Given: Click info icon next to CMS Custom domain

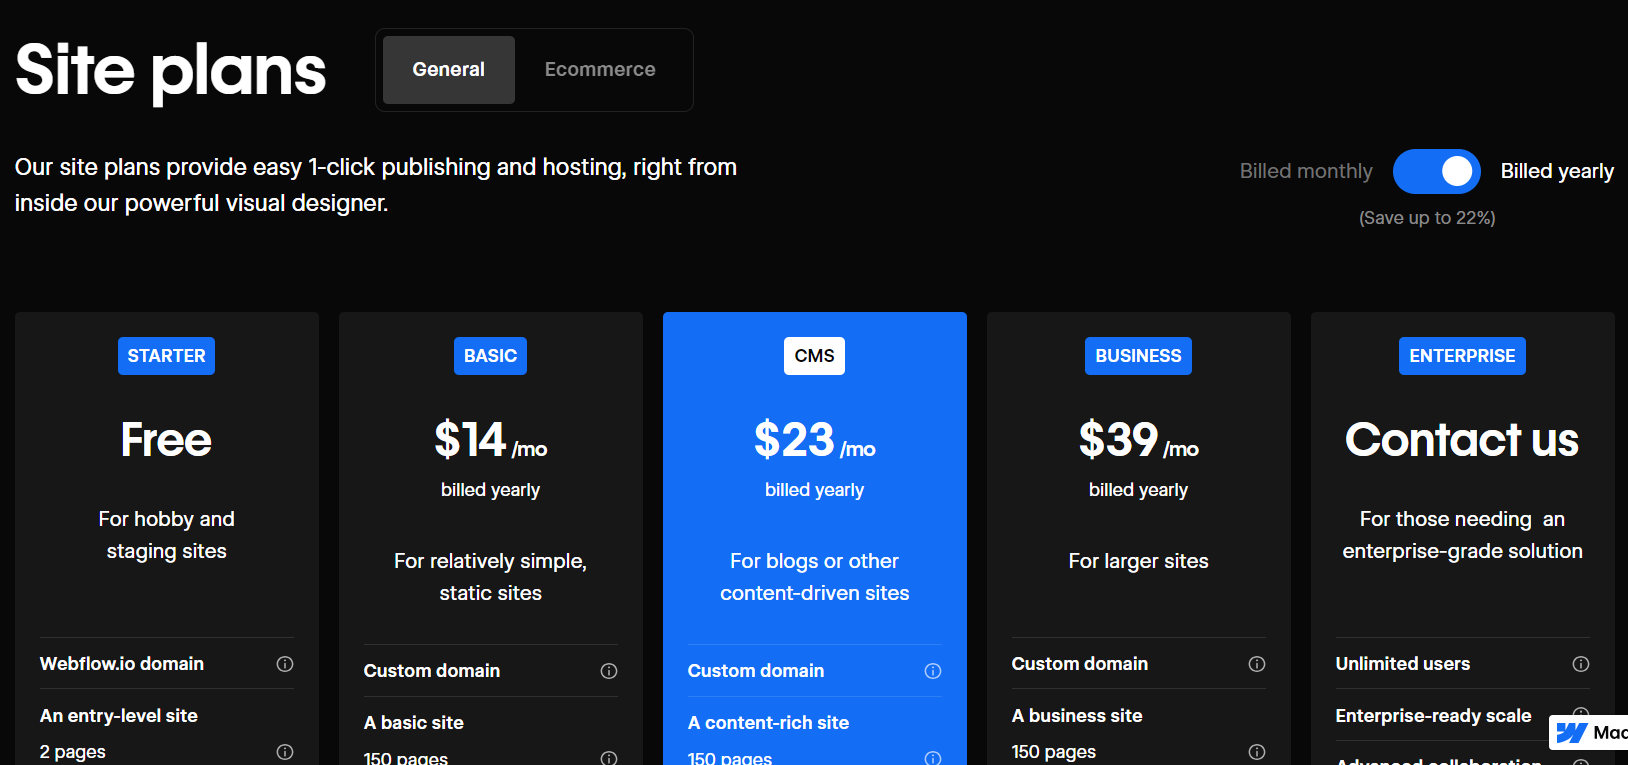Looking at the screenshot, I should [x=933, y=671].
